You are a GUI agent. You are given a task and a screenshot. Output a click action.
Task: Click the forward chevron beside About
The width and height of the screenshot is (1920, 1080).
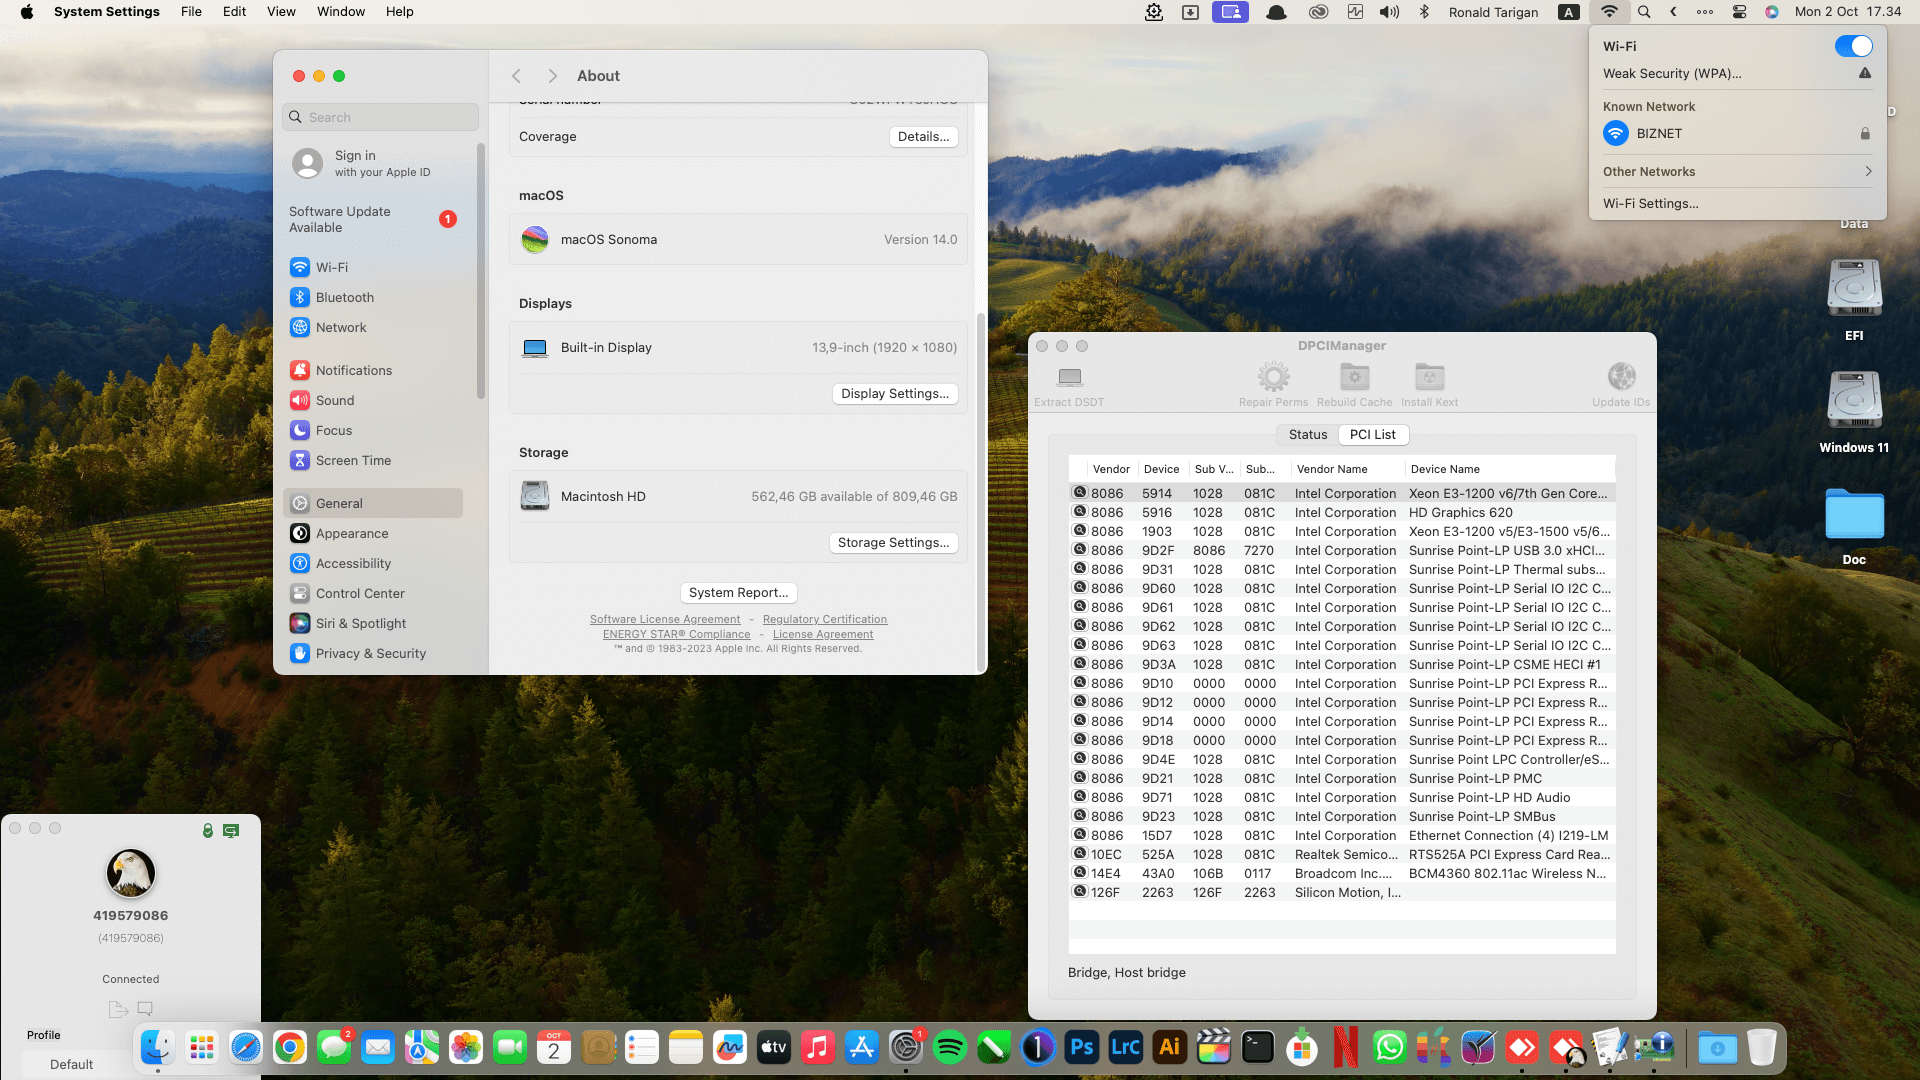(552, 76)
